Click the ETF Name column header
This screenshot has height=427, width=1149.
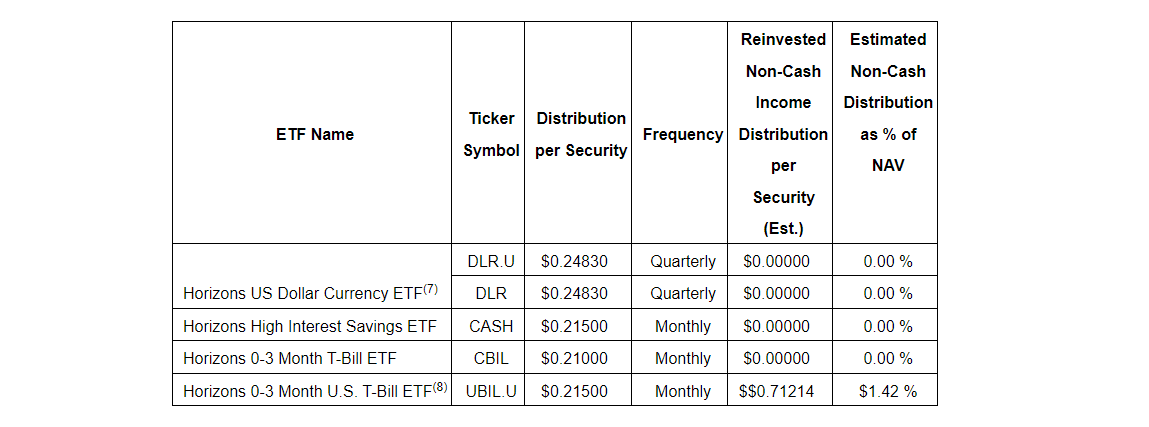pos(314,134)
